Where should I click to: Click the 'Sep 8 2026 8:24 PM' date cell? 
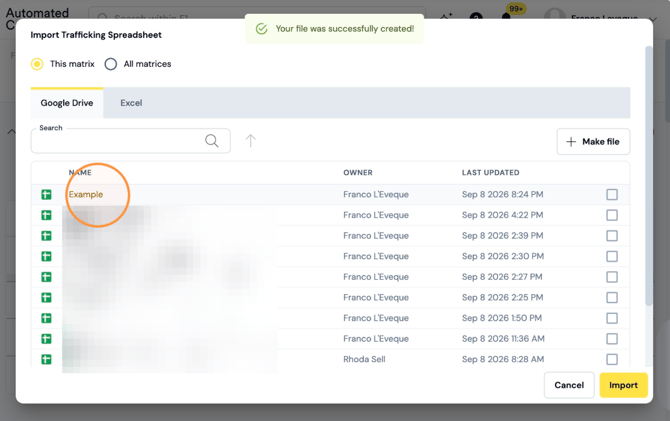point(502,194)
